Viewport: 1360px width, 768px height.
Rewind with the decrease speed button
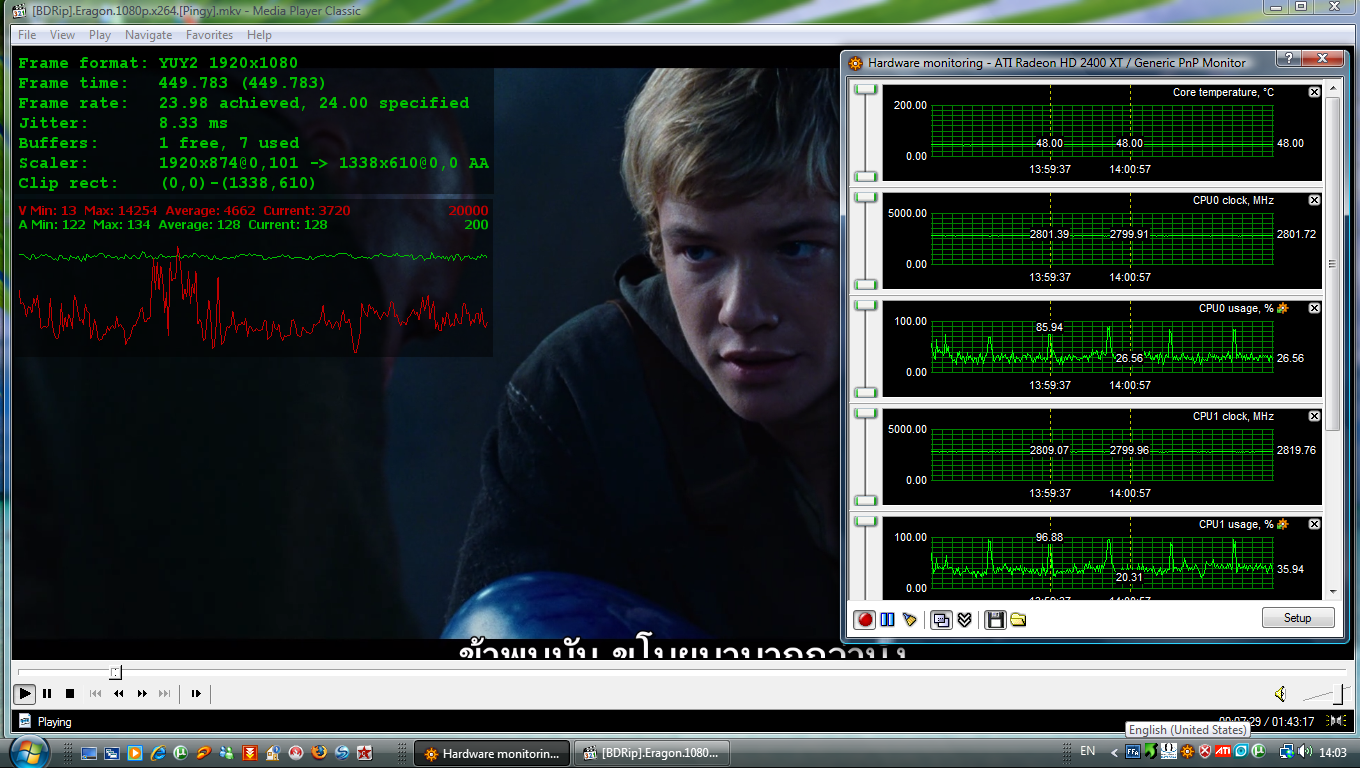tap(119, 693)
